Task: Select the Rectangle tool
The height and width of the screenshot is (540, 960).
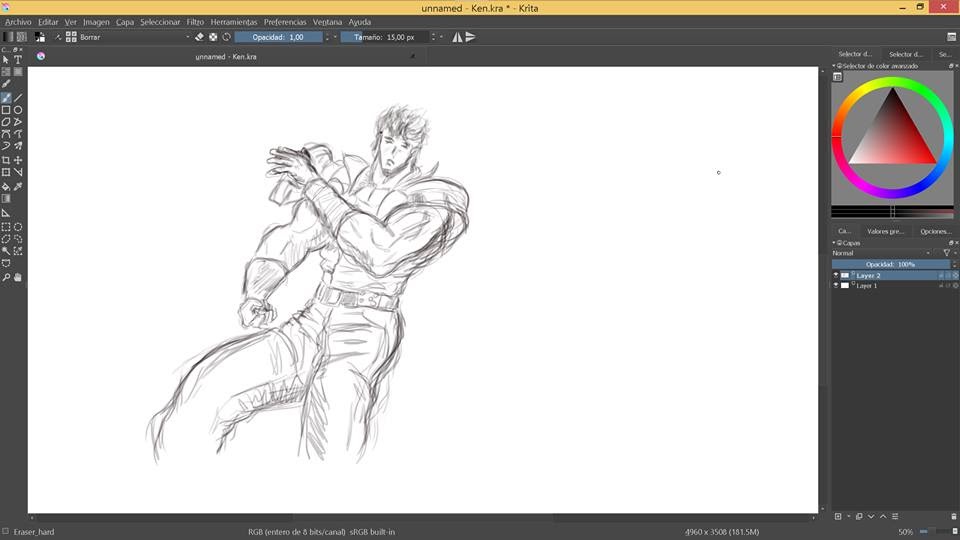Action: tap(6, 110)
